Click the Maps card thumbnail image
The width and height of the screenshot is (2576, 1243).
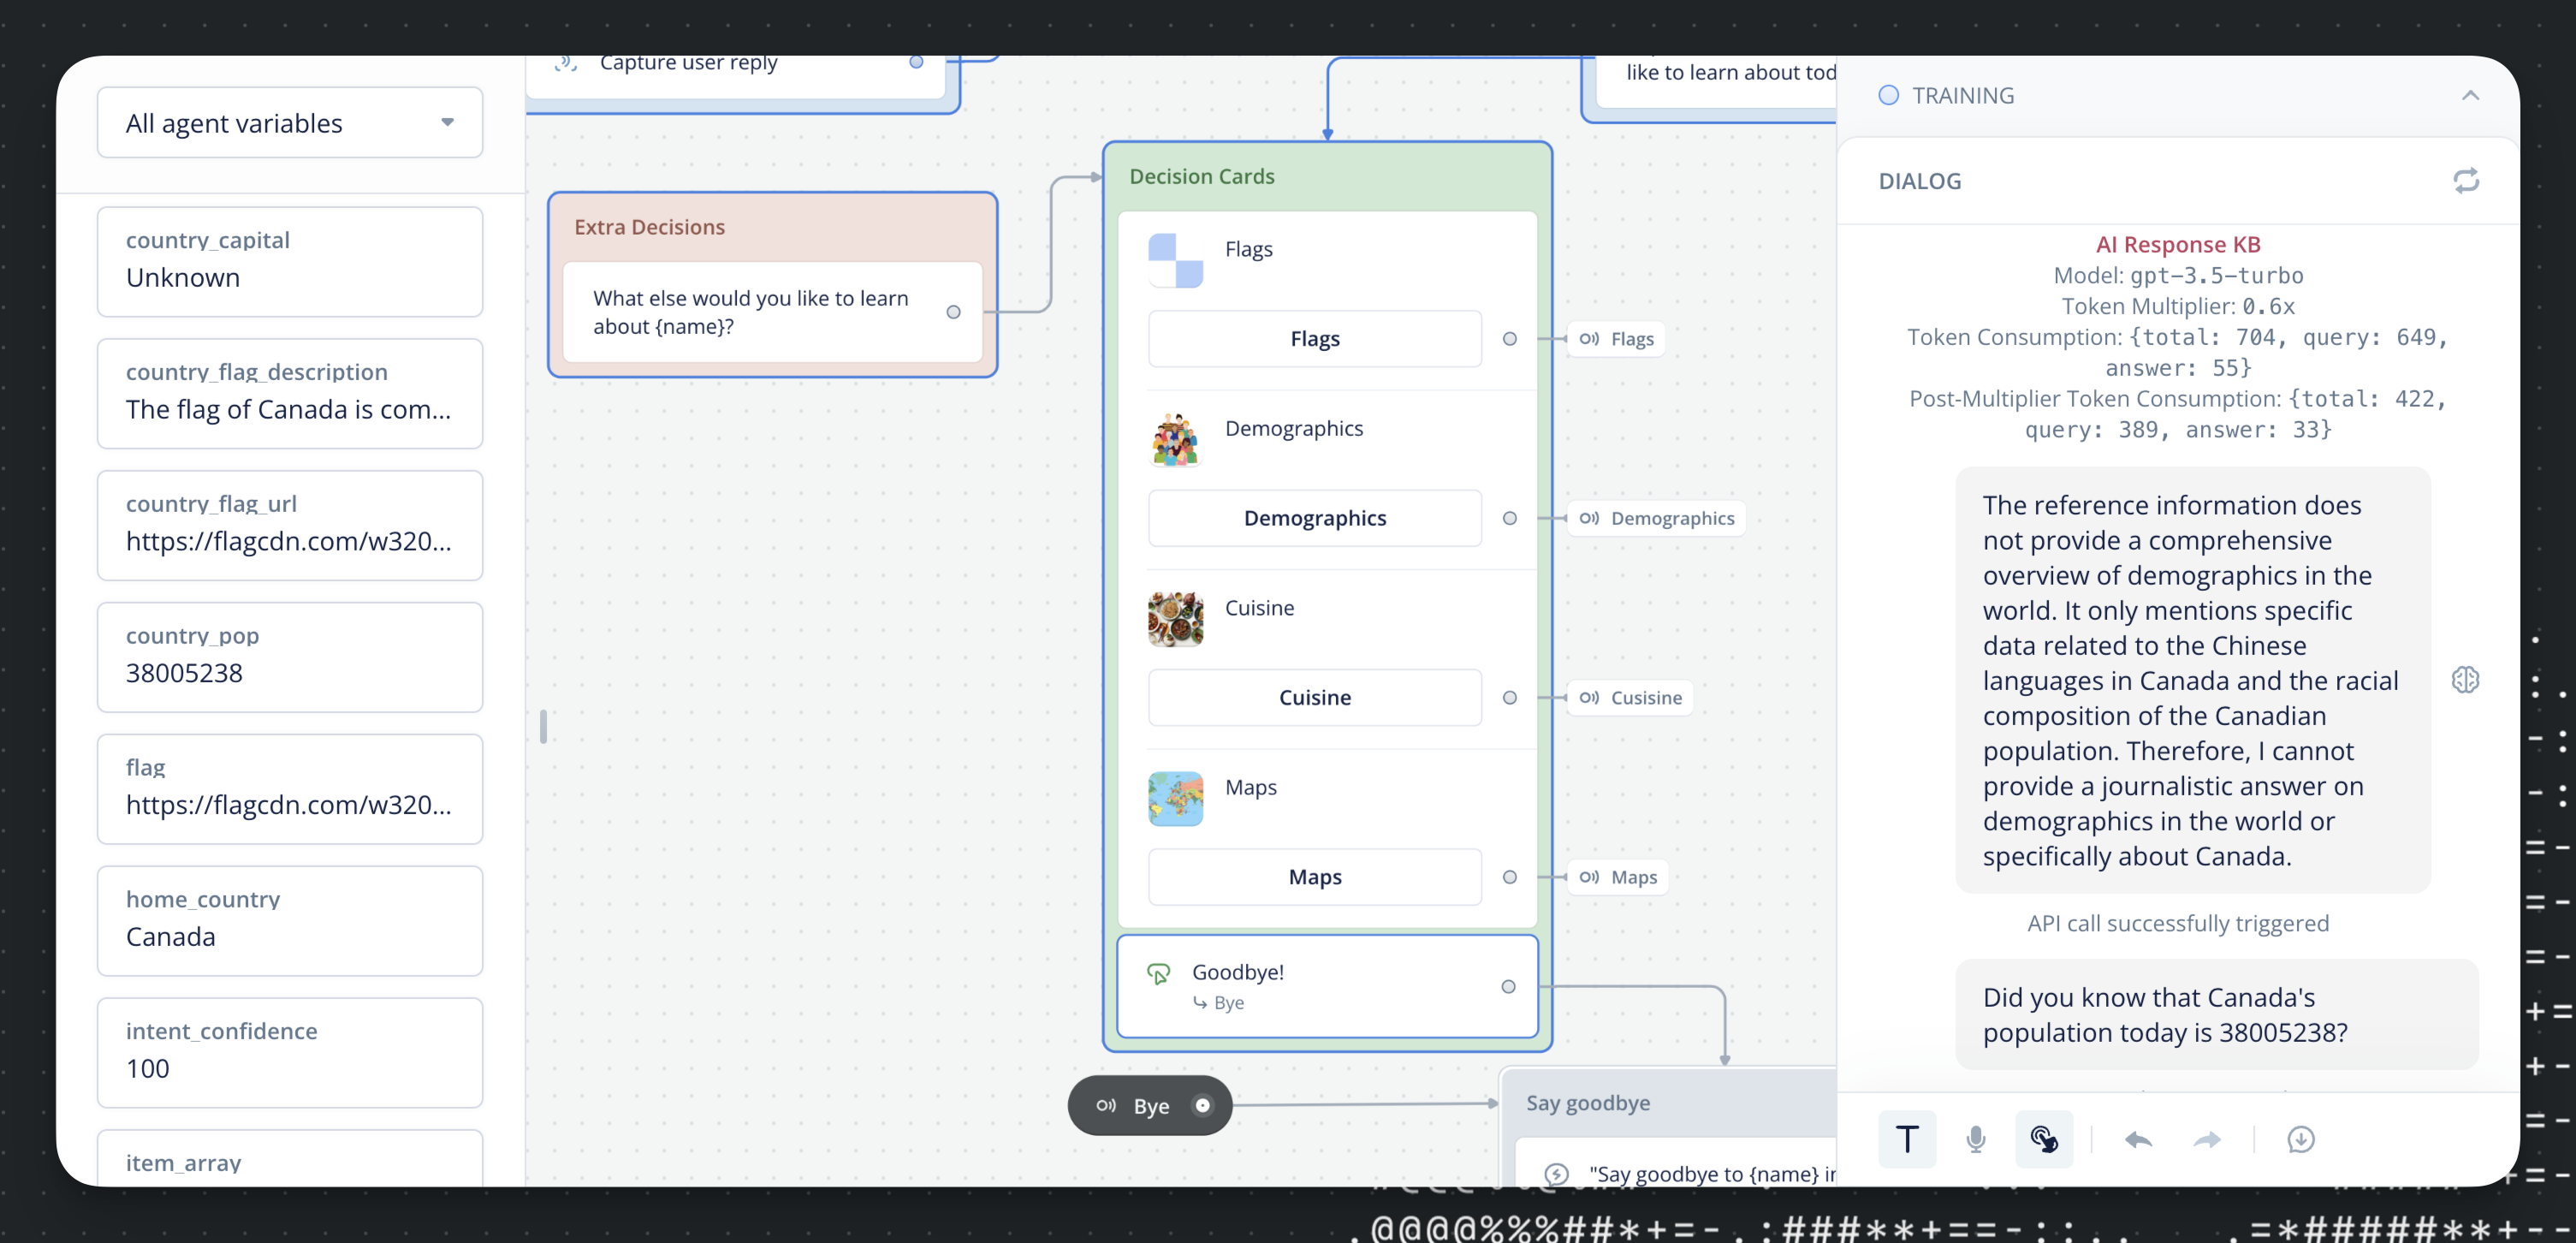(1175, 798)
